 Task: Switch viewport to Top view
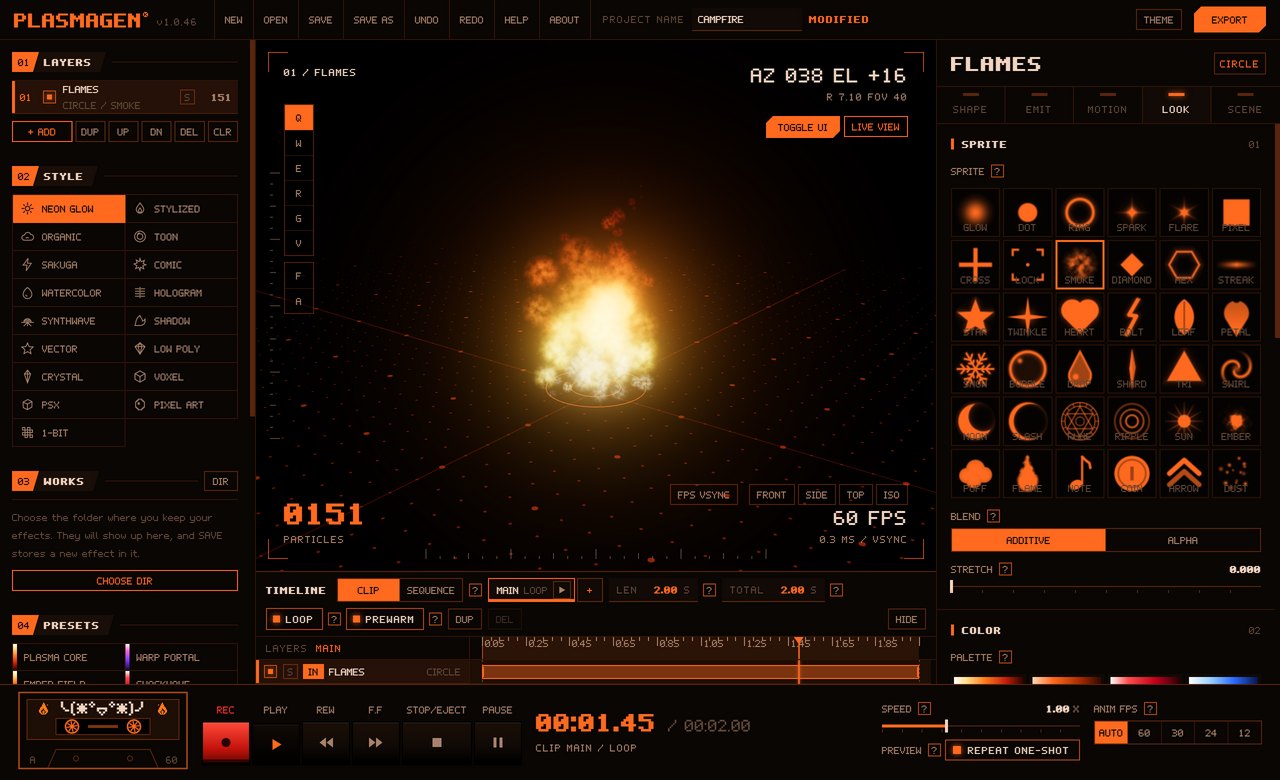[x=855, y=495]
